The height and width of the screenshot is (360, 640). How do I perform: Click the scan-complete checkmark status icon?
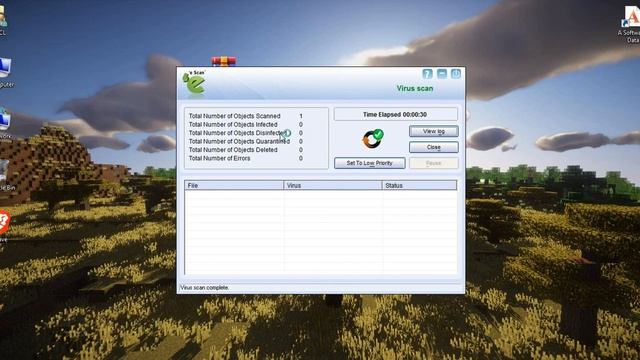click(373, 139)
